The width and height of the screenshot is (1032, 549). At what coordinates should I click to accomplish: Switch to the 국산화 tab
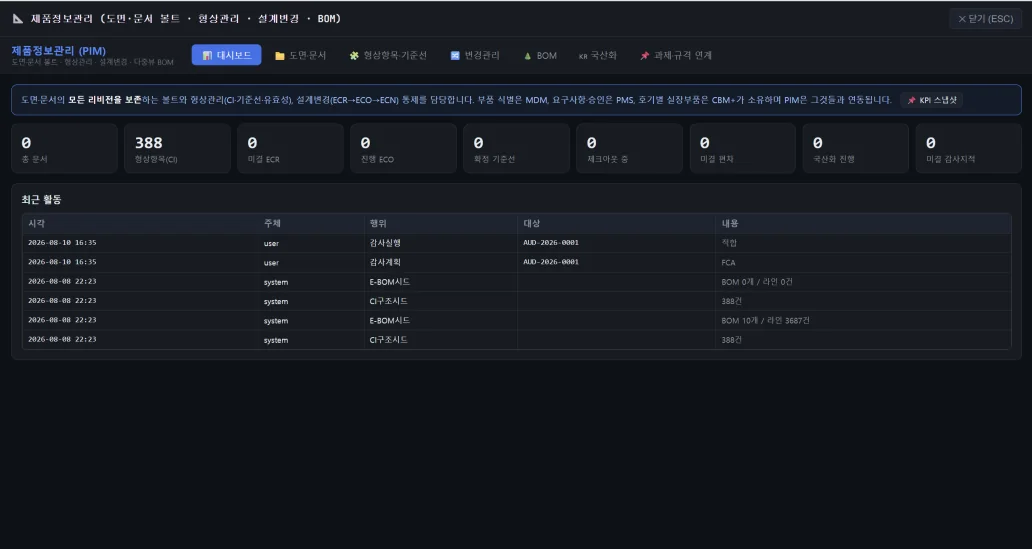pyautogui.click(x=598, y=56)
